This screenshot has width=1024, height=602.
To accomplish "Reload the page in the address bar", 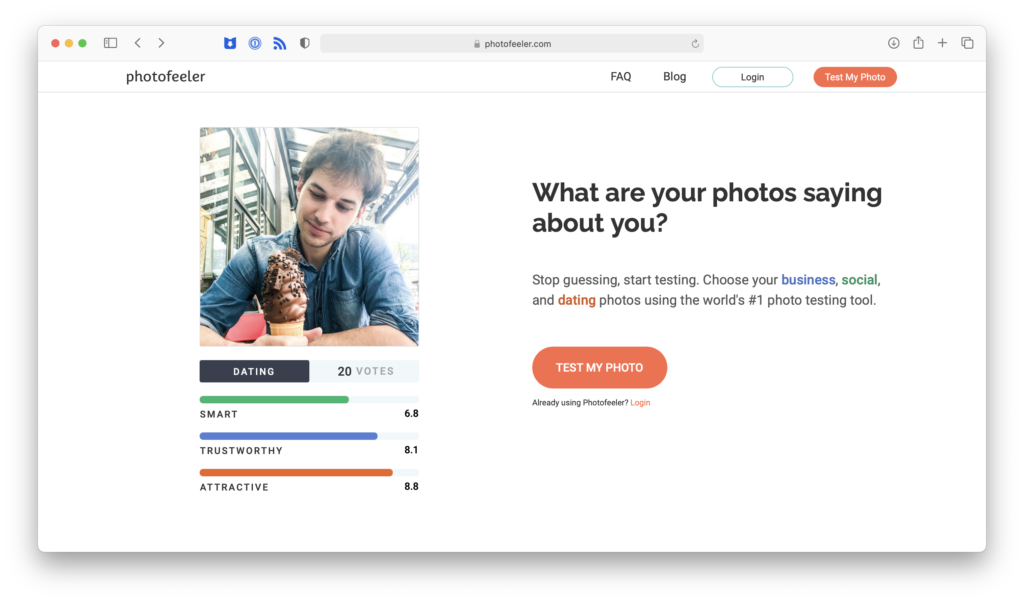I will (x=695, y=44).
